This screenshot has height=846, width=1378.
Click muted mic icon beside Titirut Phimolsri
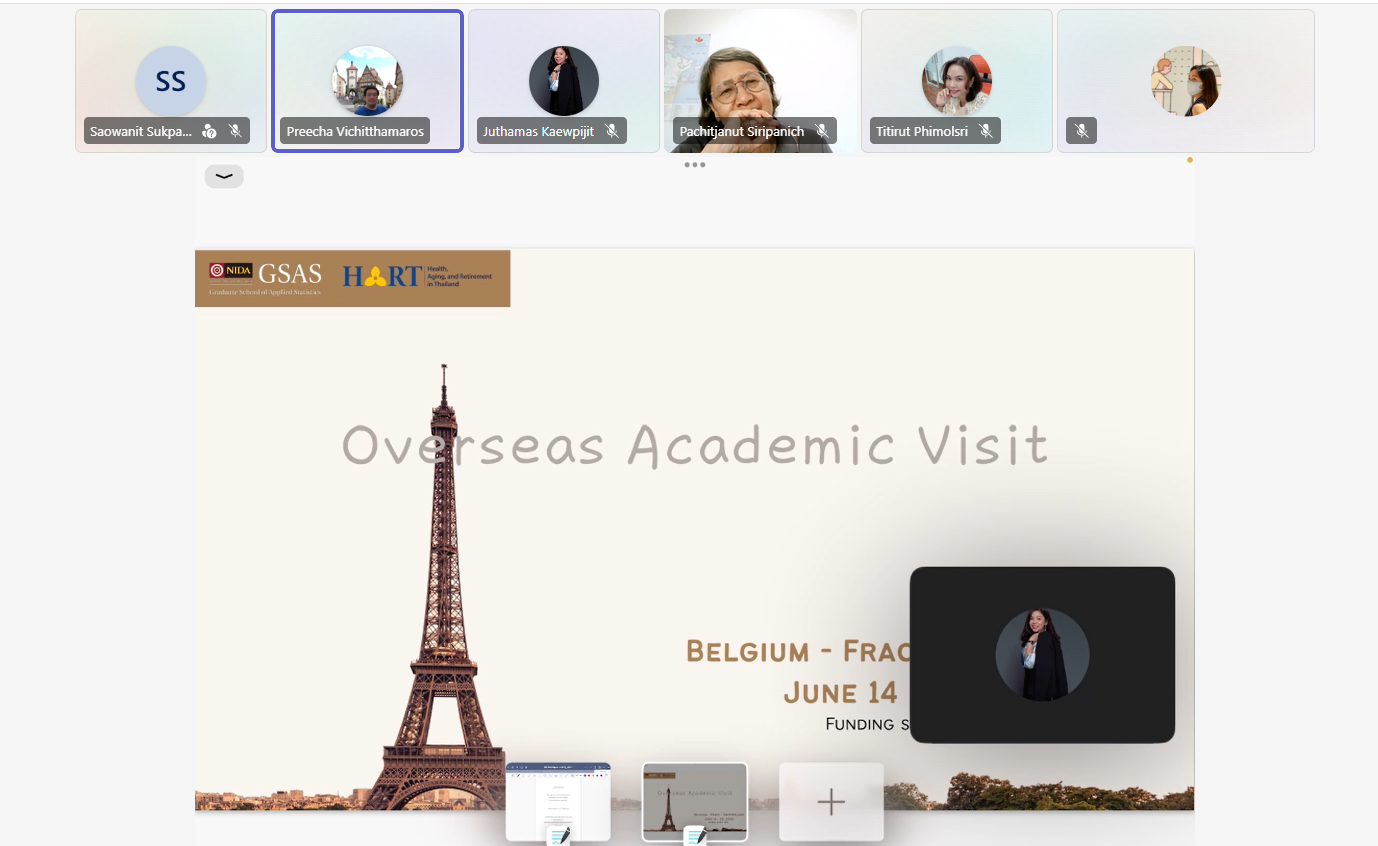[986, 131]
